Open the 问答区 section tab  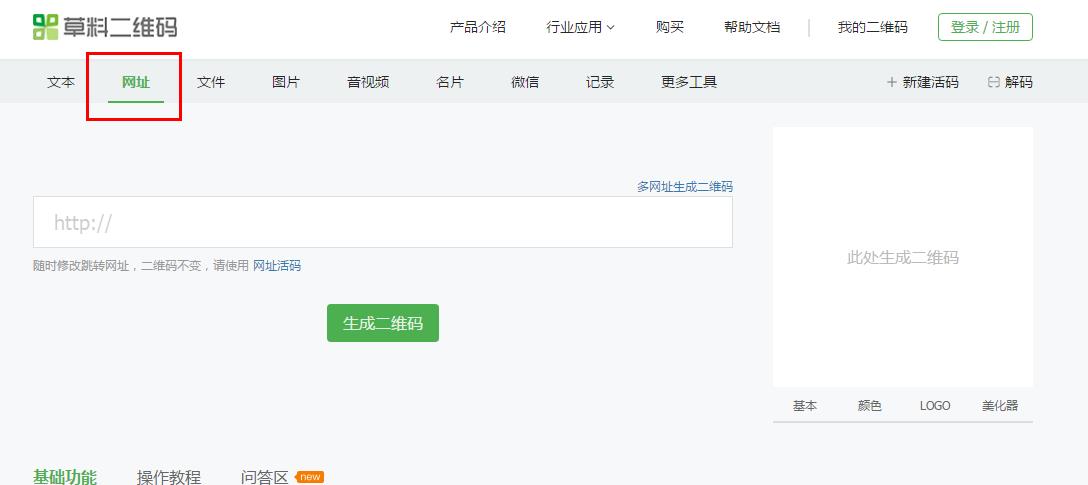click(265, 477)
